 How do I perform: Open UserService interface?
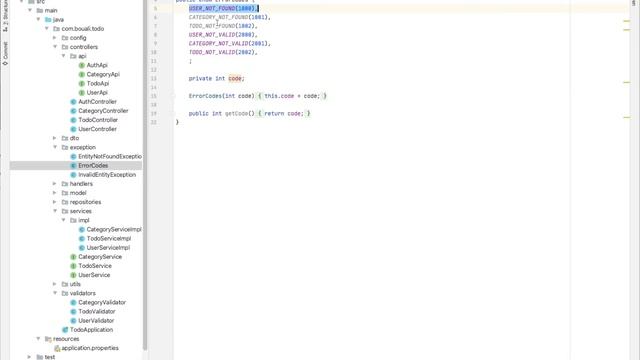click(94, 275)
